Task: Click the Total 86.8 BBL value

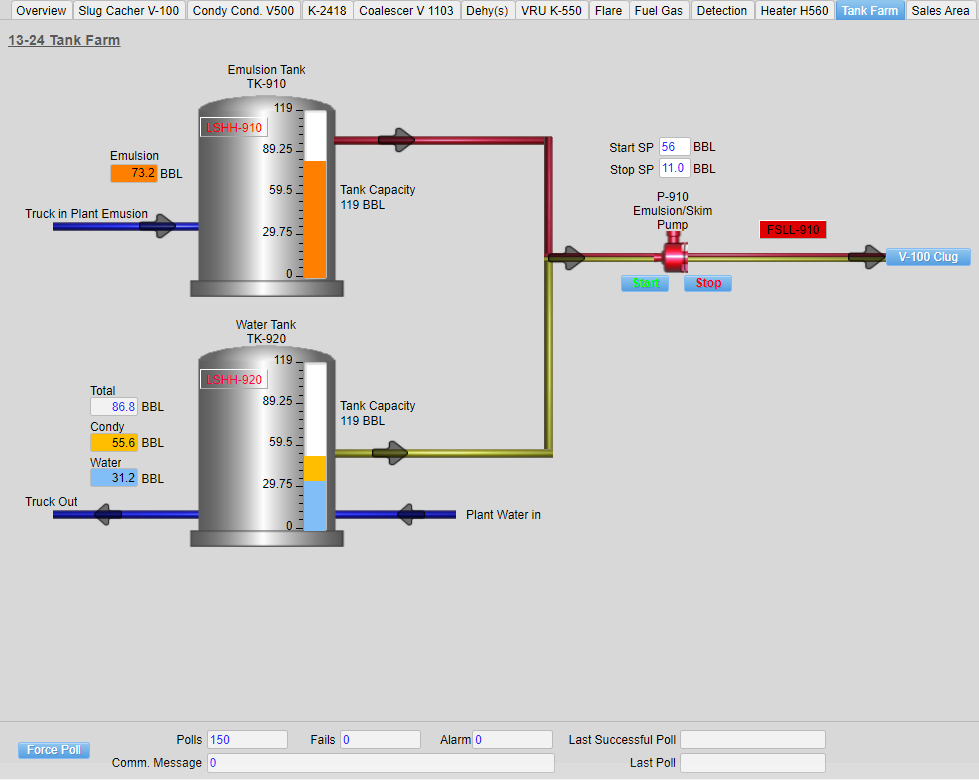Action: (114, 407)
